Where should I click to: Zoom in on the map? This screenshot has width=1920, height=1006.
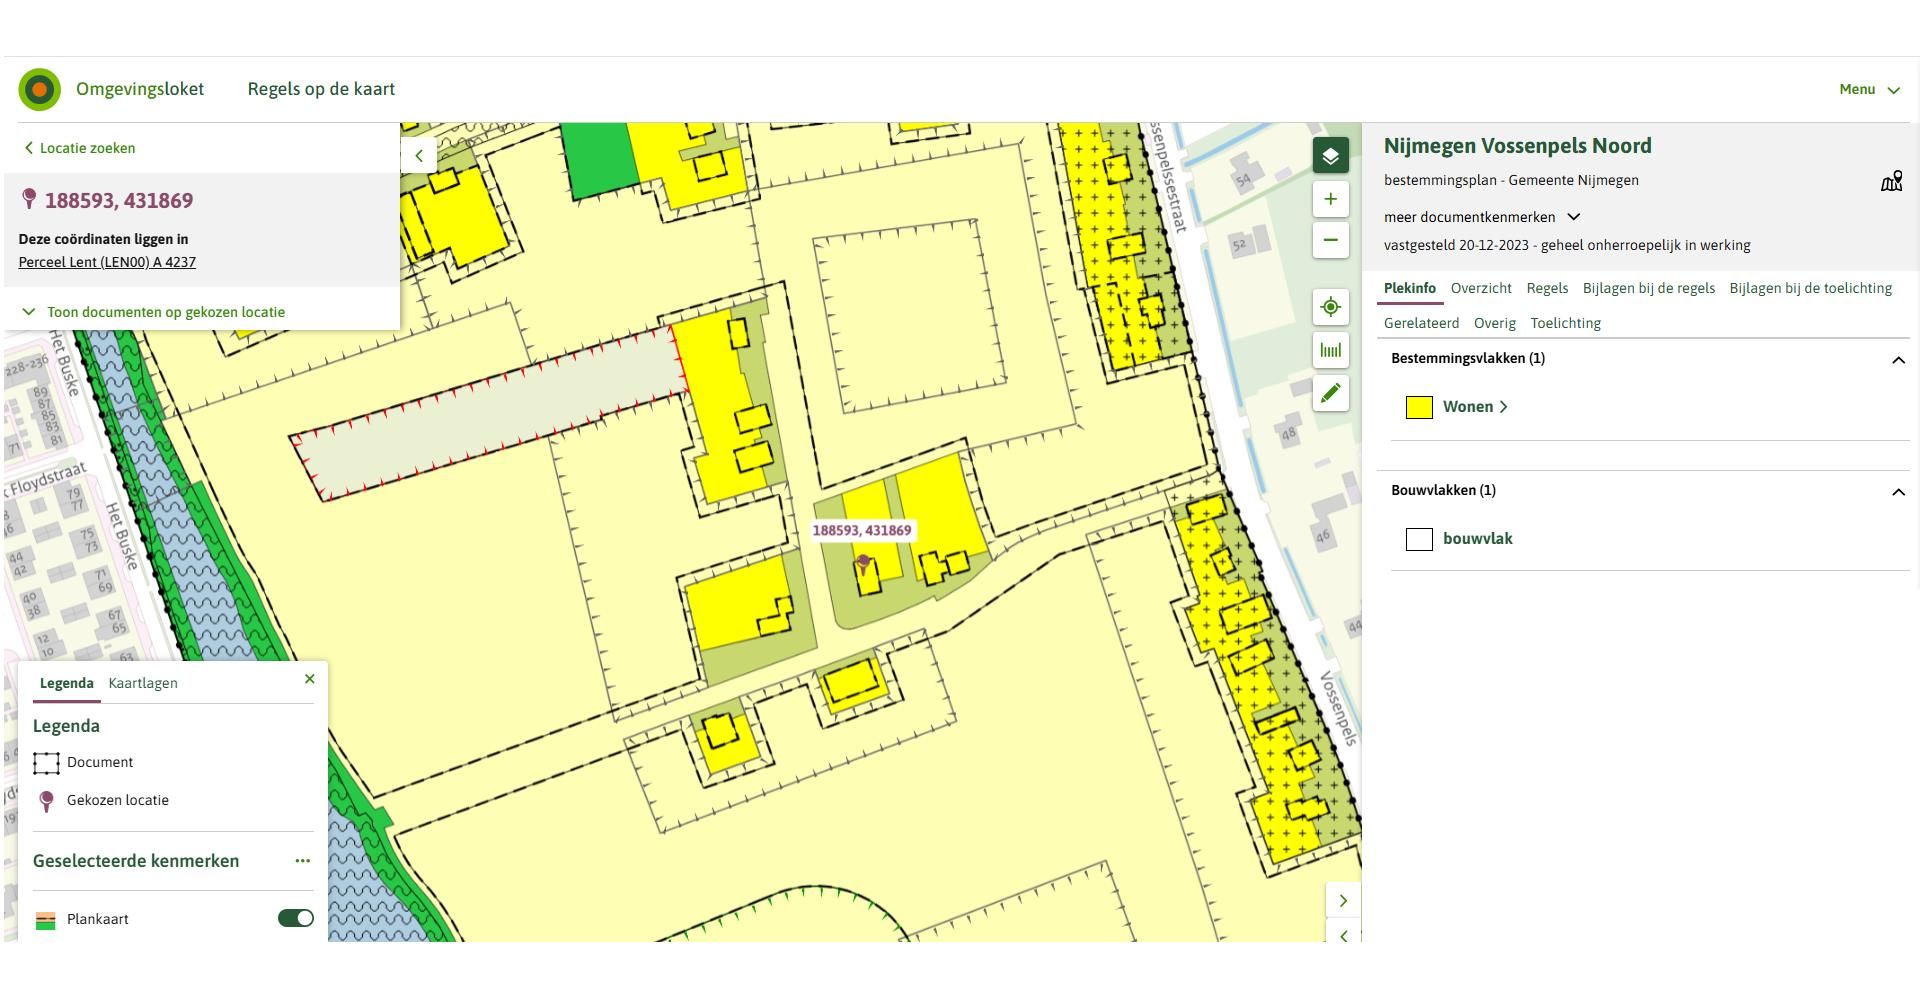[1330, 199]
